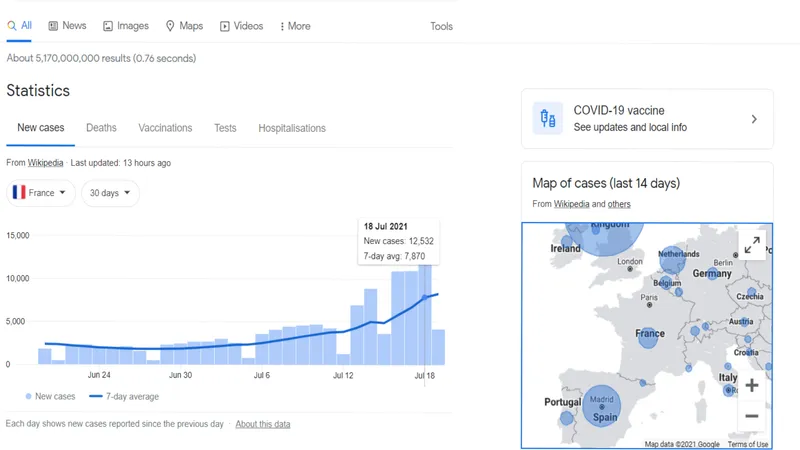Go to the News search tab
The height and width of the screenshot is (450, 800).
point(67,26)
